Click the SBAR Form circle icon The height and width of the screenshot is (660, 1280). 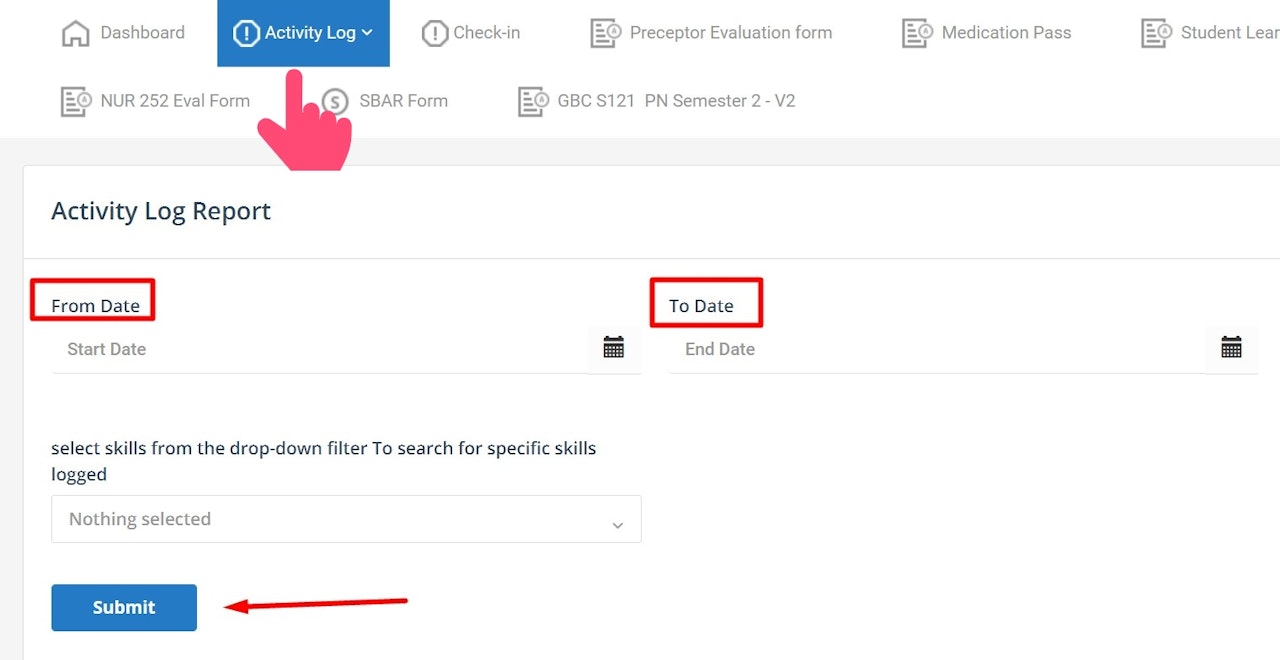(336, 101)
